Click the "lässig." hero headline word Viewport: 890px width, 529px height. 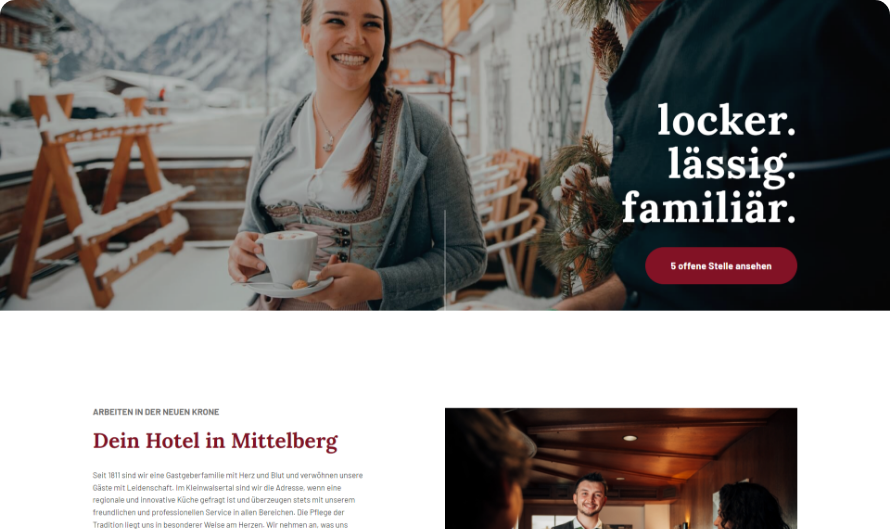(x=732, y=166)
